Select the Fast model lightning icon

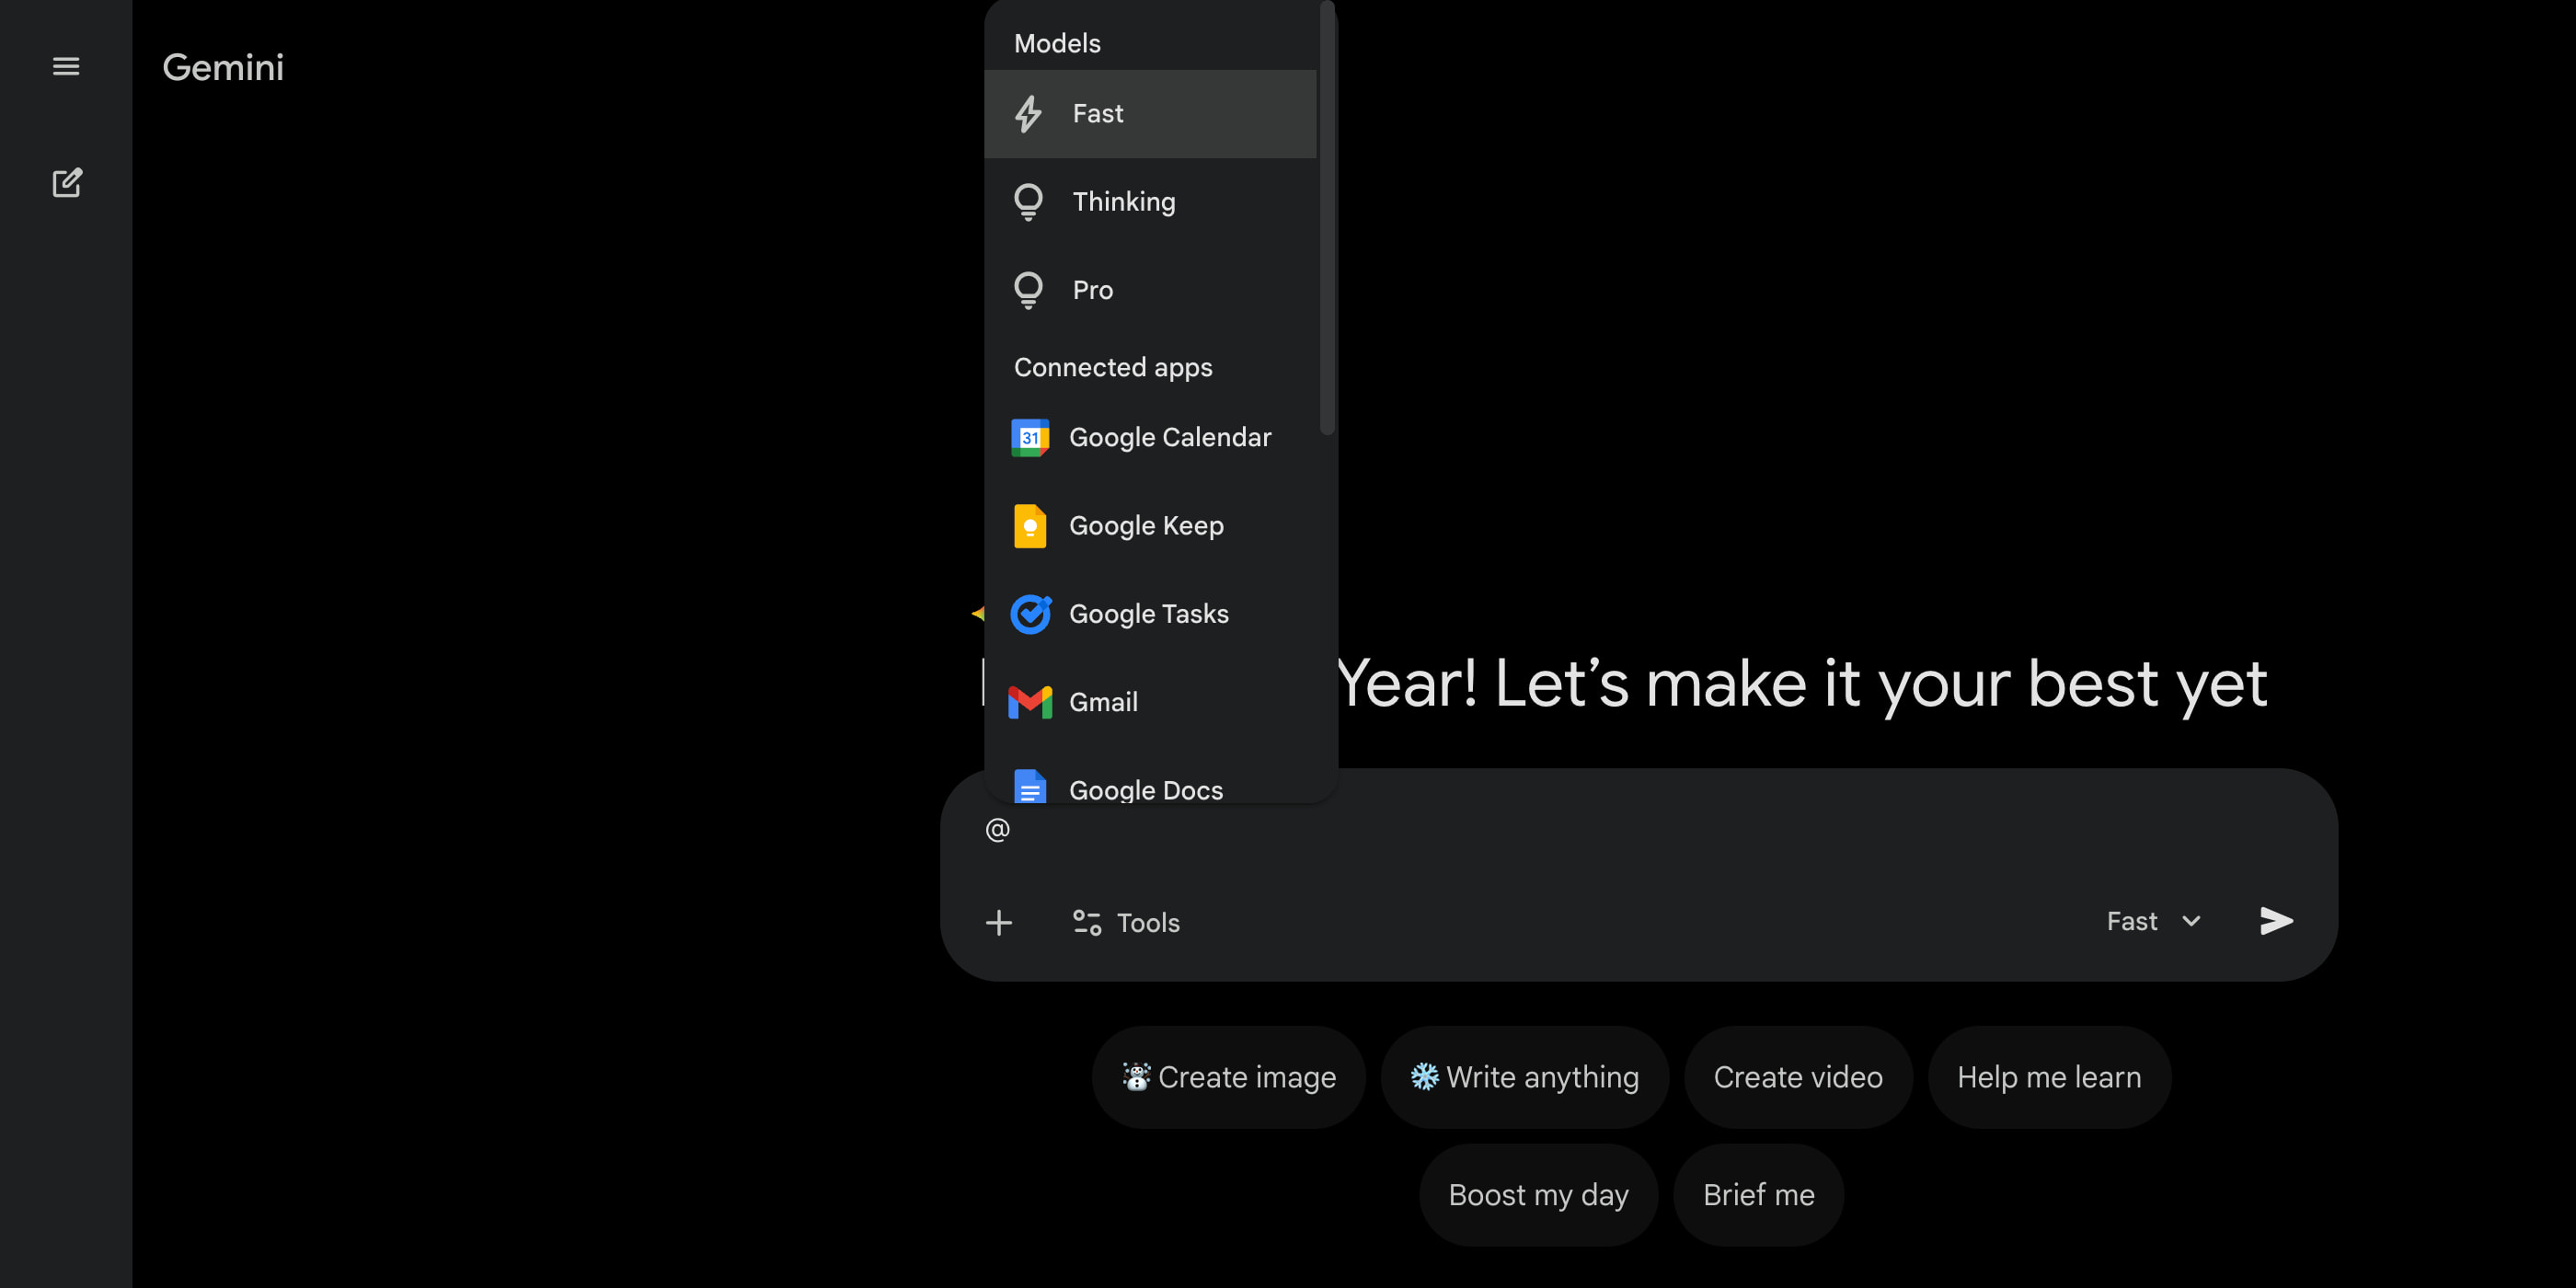pos(1028,113)
